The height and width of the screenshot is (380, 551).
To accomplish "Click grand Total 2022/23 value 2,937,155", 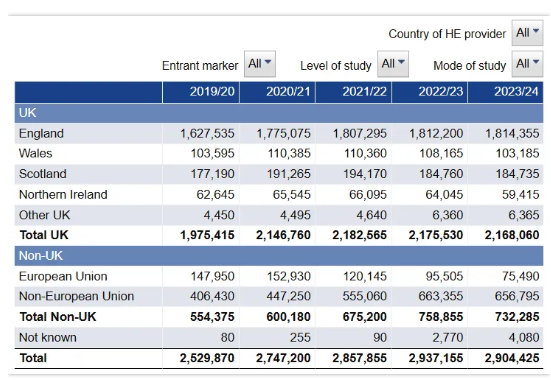I will click(x=436, y=358).
